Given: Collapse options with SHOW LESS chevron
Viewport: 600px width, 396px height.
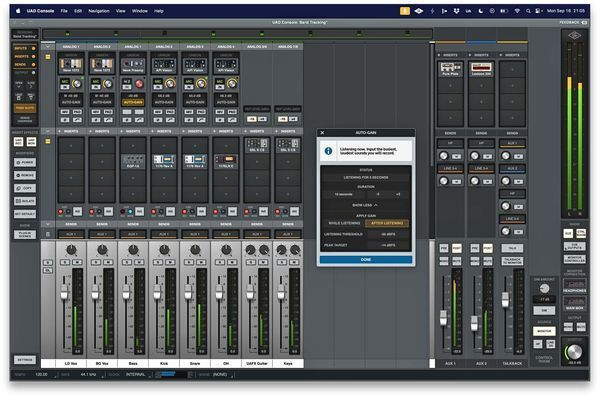Looking at the screenshot, I should (366, 205).
